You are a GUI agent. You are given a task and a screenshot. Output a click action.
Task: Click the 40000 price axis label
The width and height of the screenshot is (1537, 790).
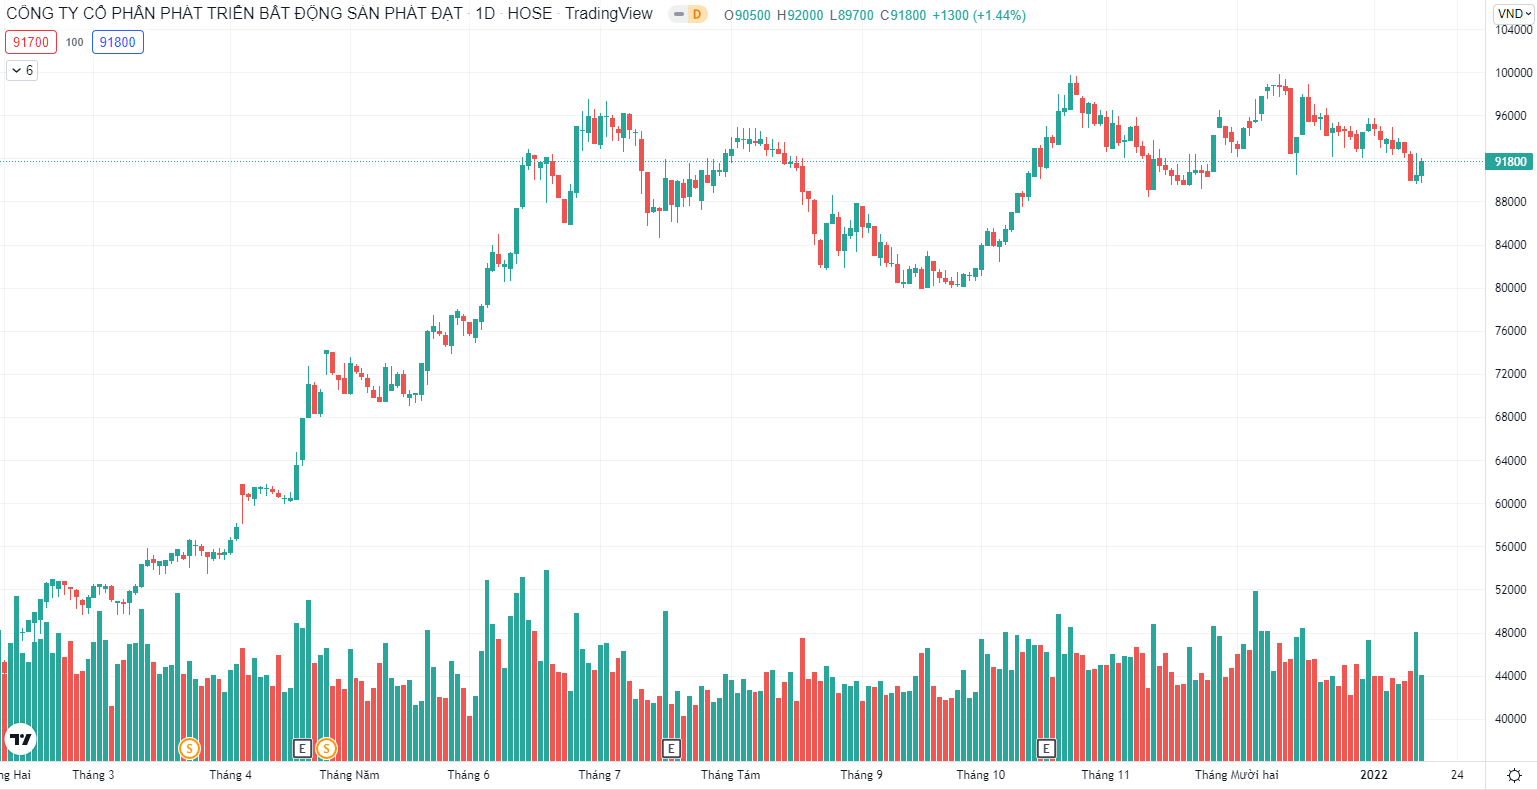coord(1513,719)
